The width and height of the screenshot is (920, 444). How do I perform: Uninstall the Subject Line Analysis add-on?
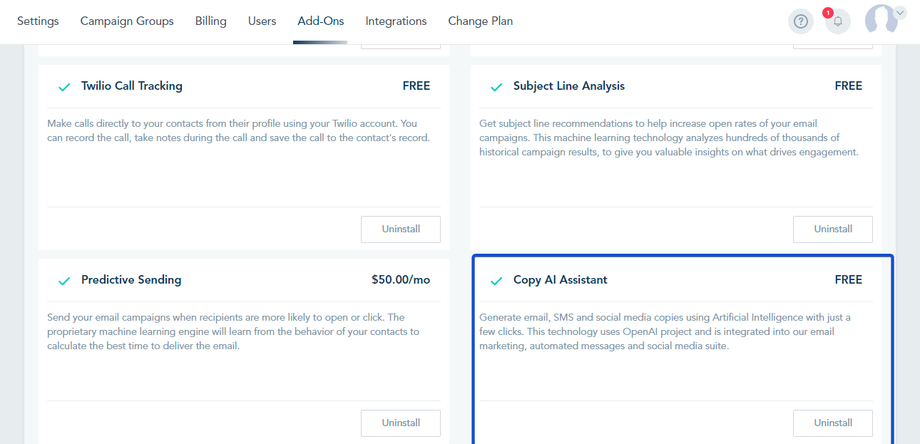(832, 229)
